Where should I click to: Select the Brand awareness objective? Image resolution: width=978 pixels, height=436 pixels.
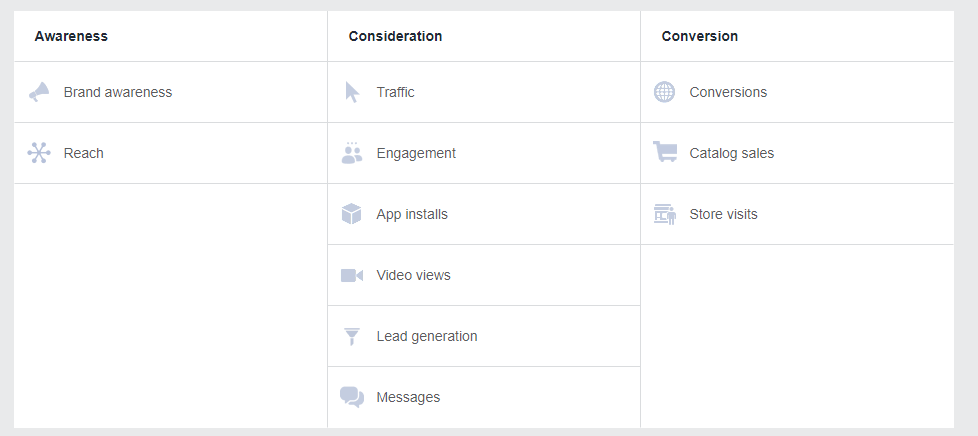[x=118, y=92]
